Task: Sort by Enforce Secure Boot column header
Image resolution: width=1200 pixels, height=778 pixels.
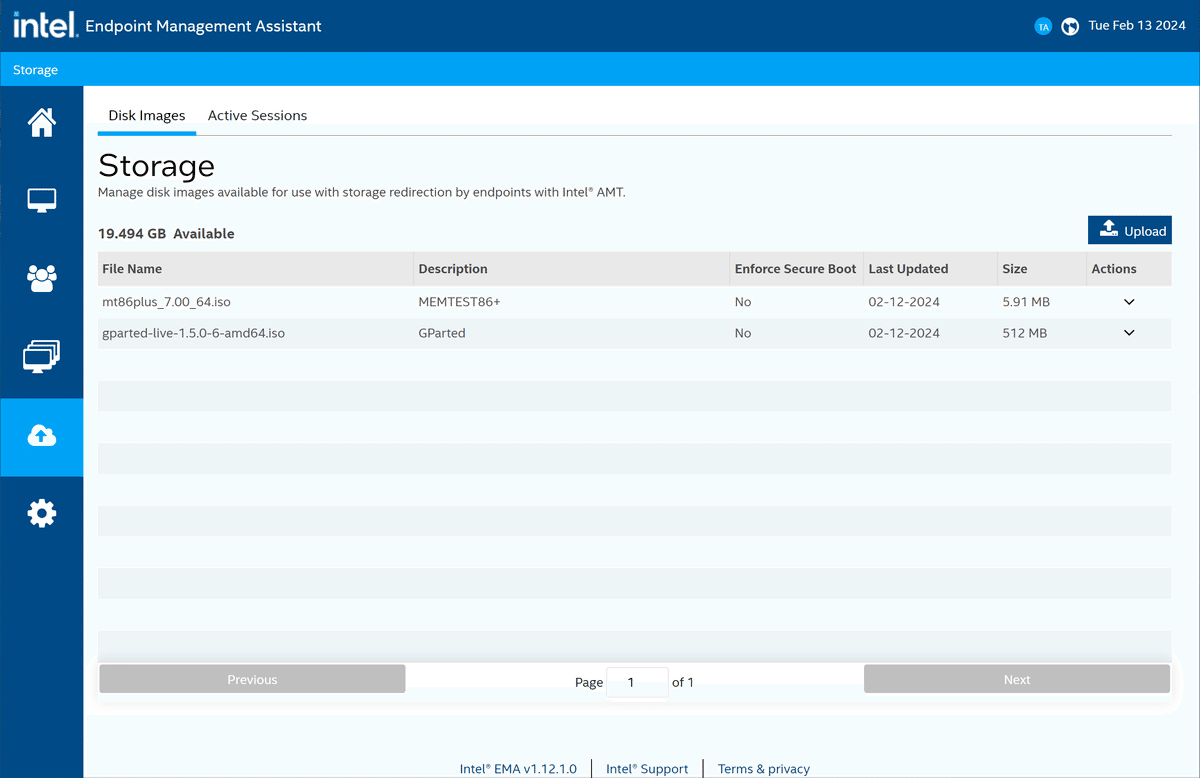Action: [796, 269]
